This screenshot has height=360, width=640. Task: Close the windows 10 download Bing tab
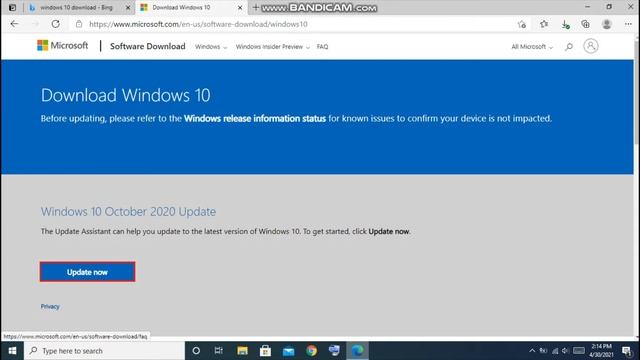[x=128, y=7]
